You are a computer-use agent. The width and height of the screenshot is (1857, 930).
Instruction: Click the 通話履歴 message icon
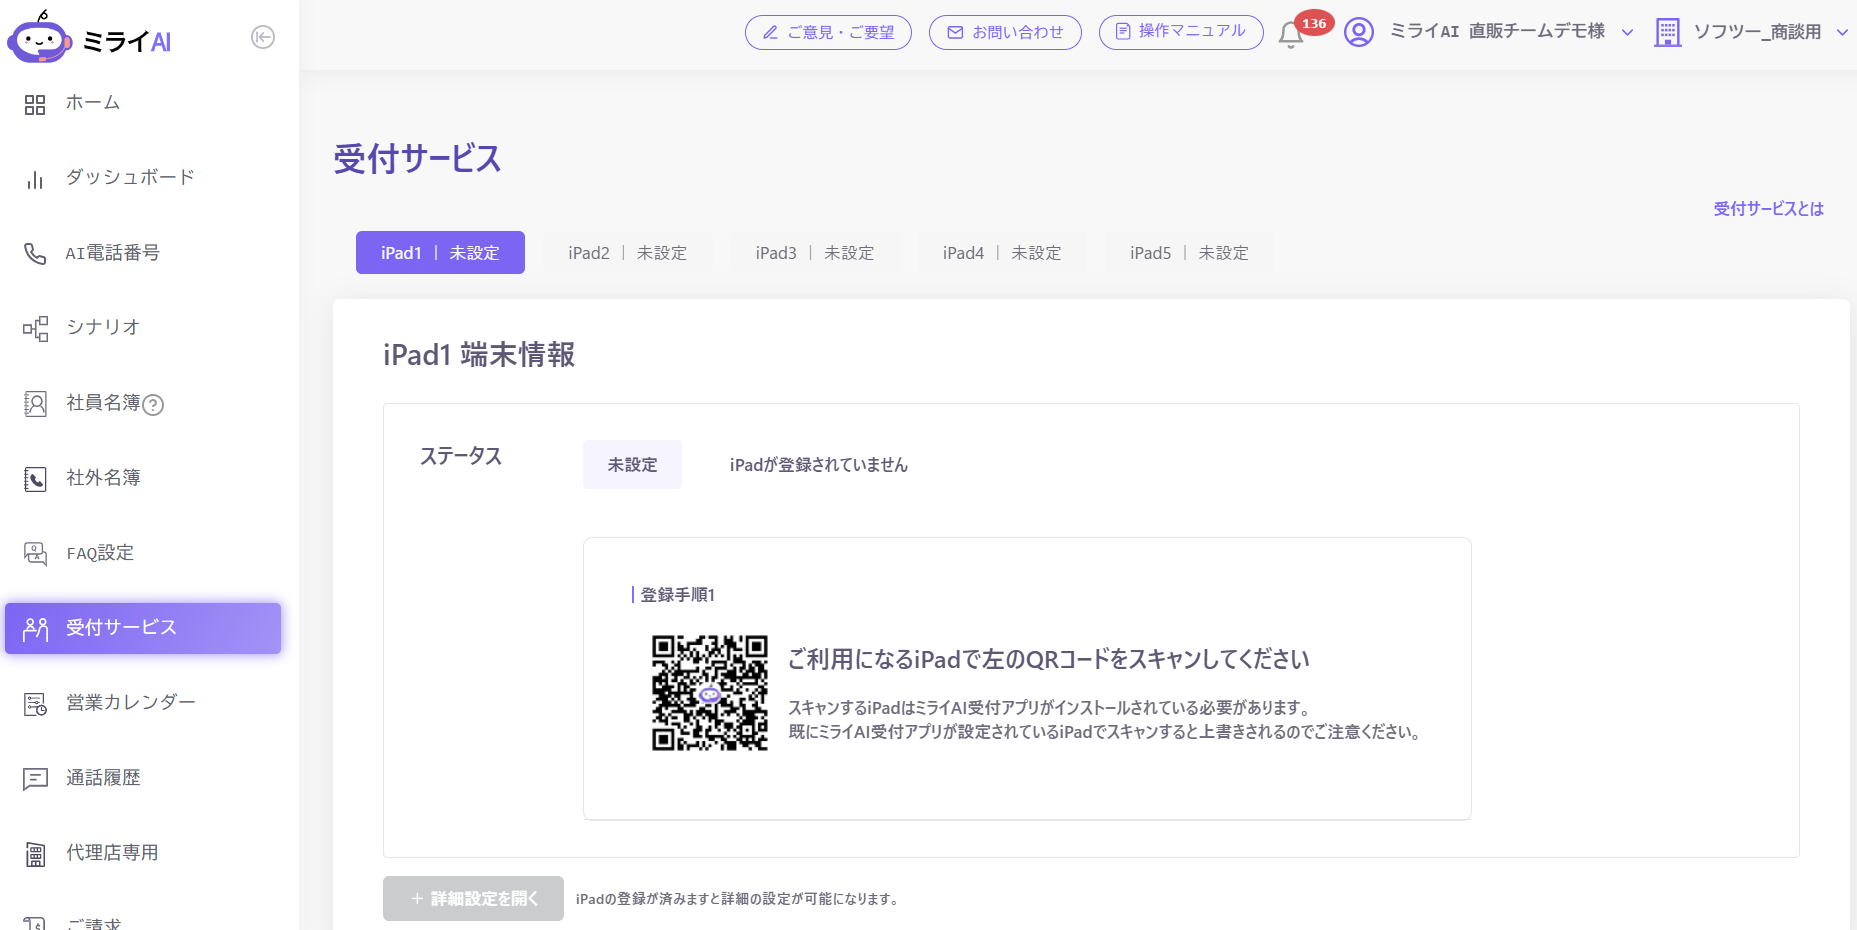pos(35,779)
